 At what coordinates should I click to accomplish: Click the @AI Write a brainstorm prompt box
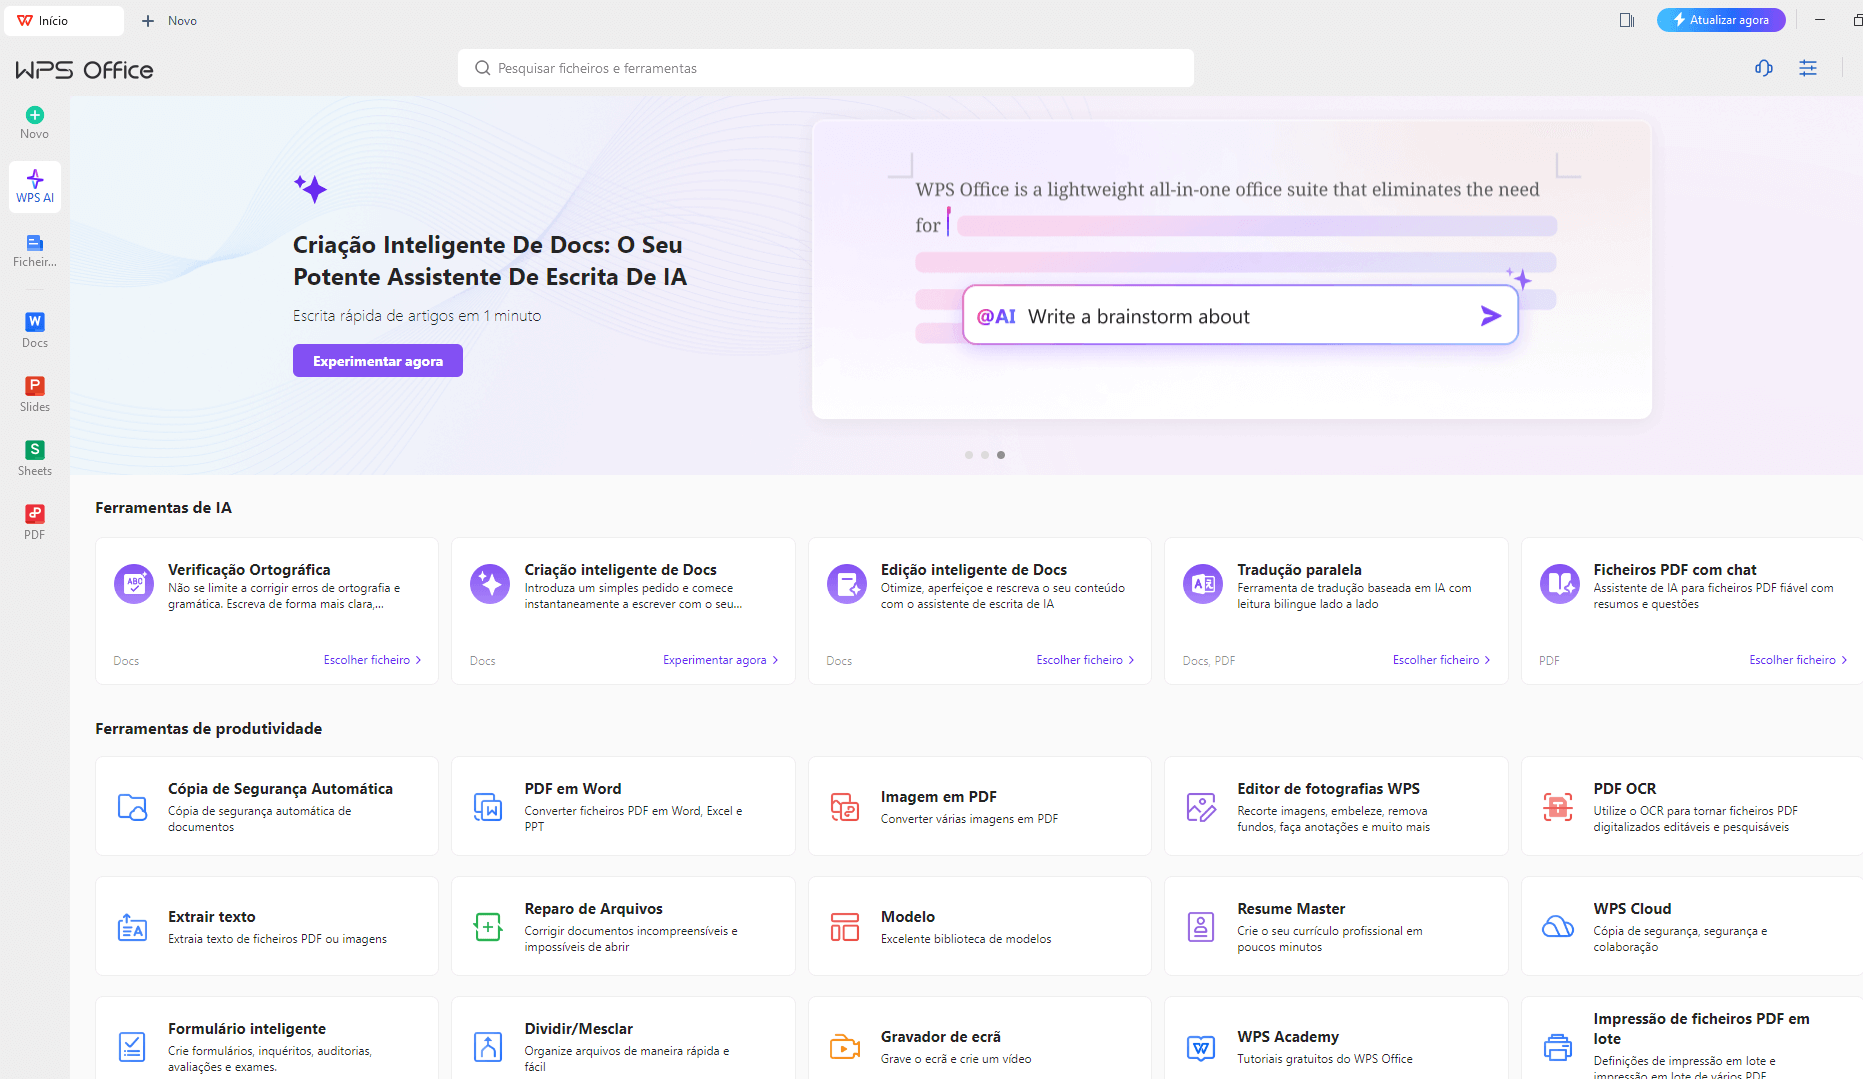click(x=1240, y=316)
